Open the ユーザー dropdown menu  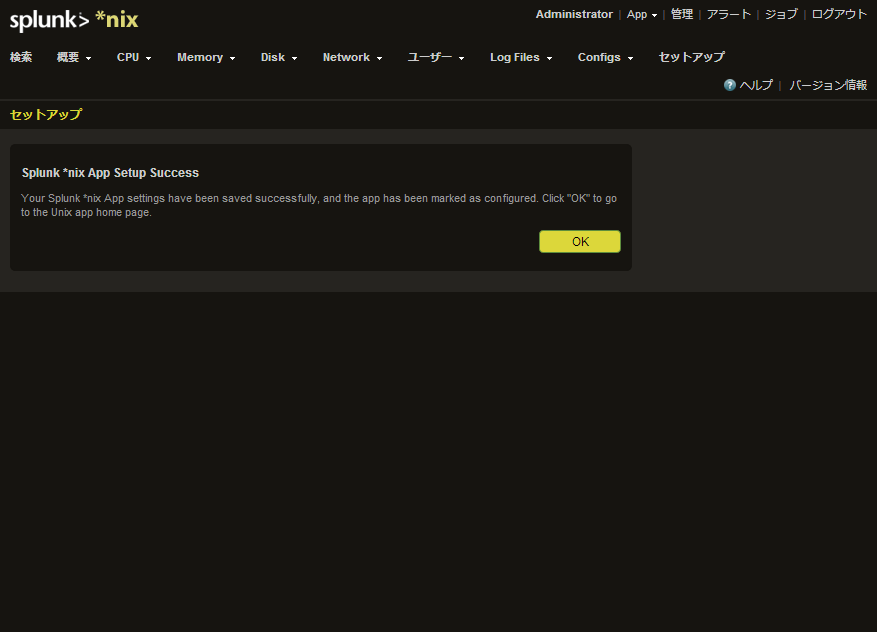pos(436,57)
